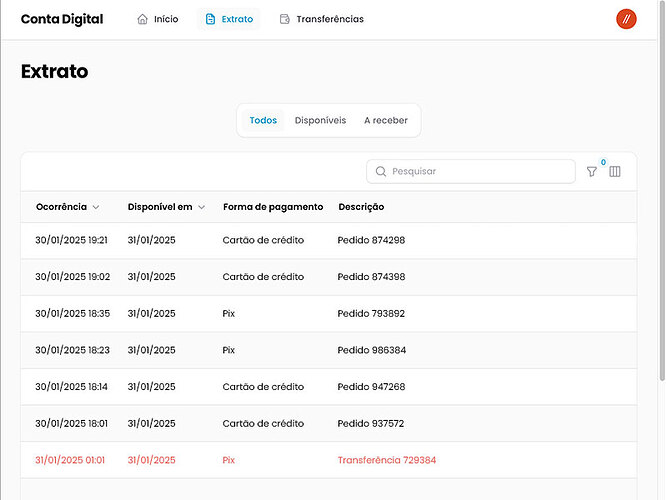Open the Transferências page

tap(329, 19)
